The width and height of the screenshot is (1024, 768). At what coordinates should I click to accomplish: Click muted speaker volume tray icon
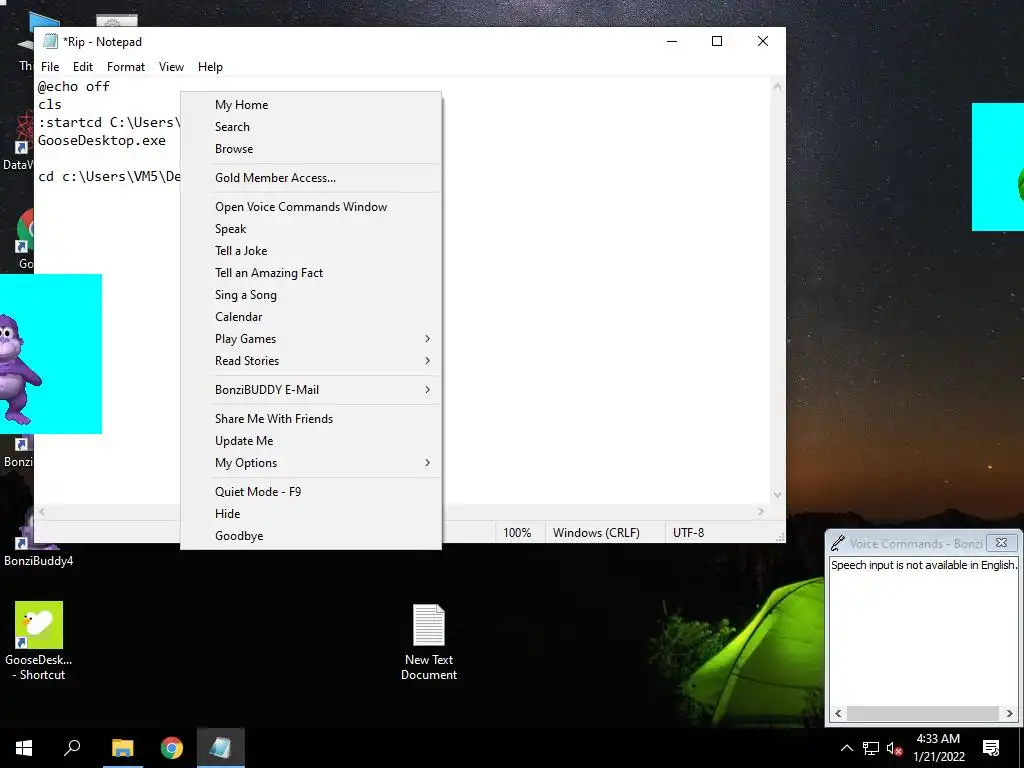click(894, 748)
